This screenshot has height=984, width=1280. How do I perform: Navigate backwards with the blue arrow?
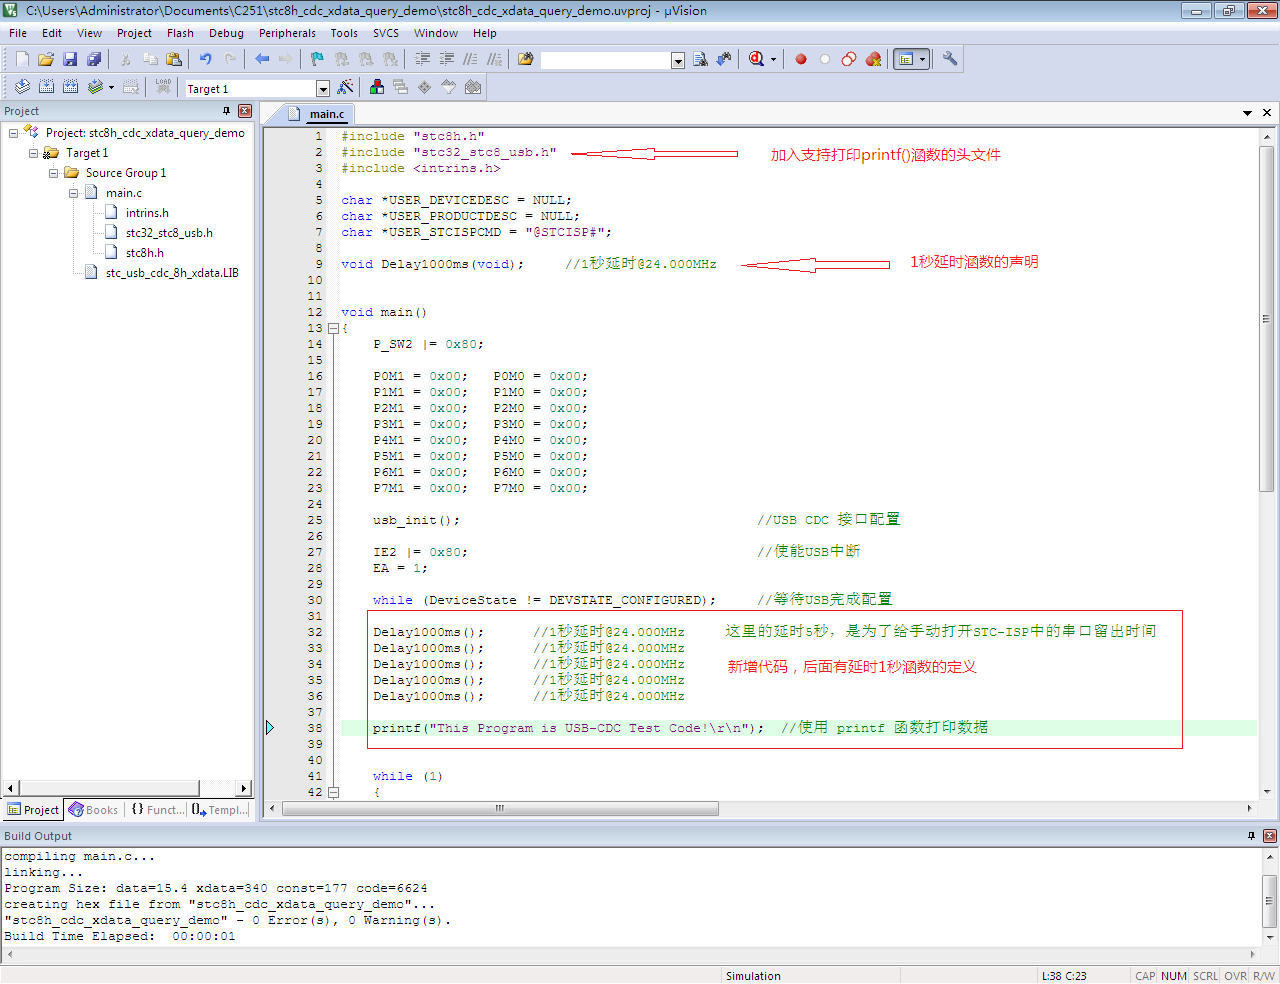[262, 59]
